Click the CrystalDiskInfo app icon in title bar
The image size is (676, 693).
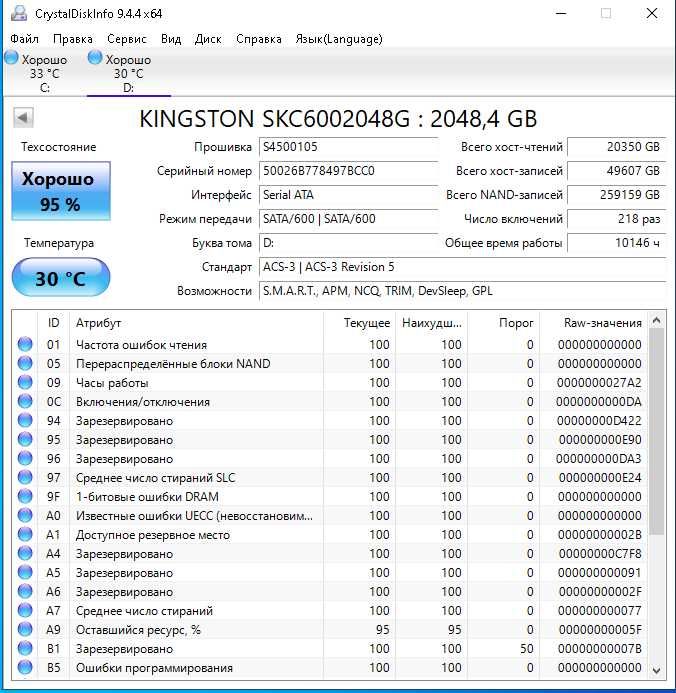[x=19, y=13]
